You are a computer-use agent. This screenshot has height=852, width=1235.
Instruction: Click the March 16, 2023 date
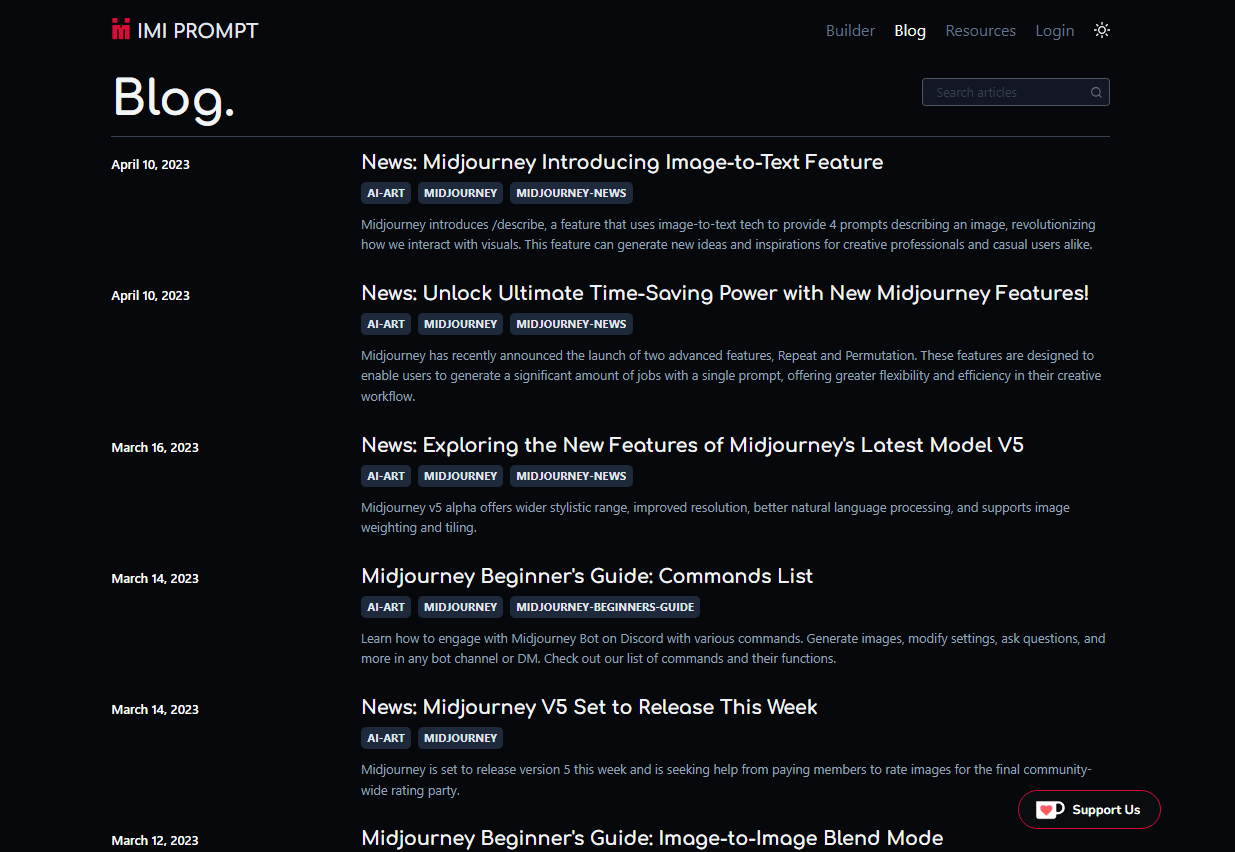[155, 448]
